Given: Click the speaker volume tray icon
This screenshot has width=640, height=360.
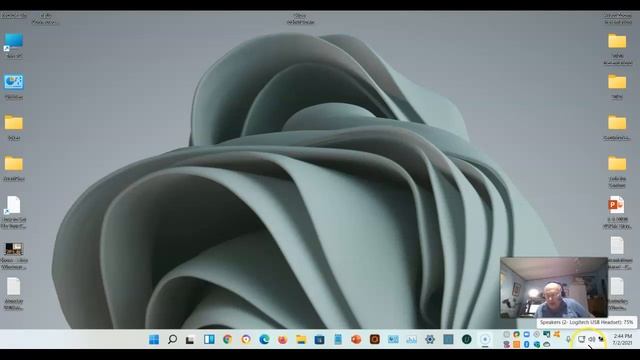Looking at the screenshot, I should click(591, 339).
